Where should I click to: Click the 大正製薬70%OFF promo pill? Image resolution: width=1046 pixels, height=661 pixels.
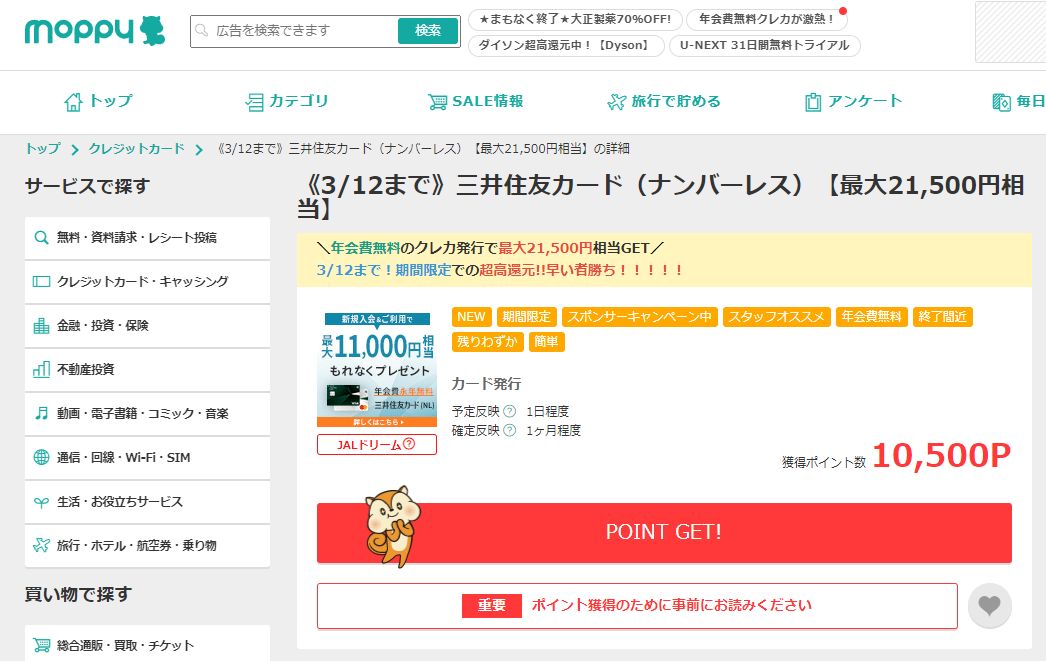point(575,19)
